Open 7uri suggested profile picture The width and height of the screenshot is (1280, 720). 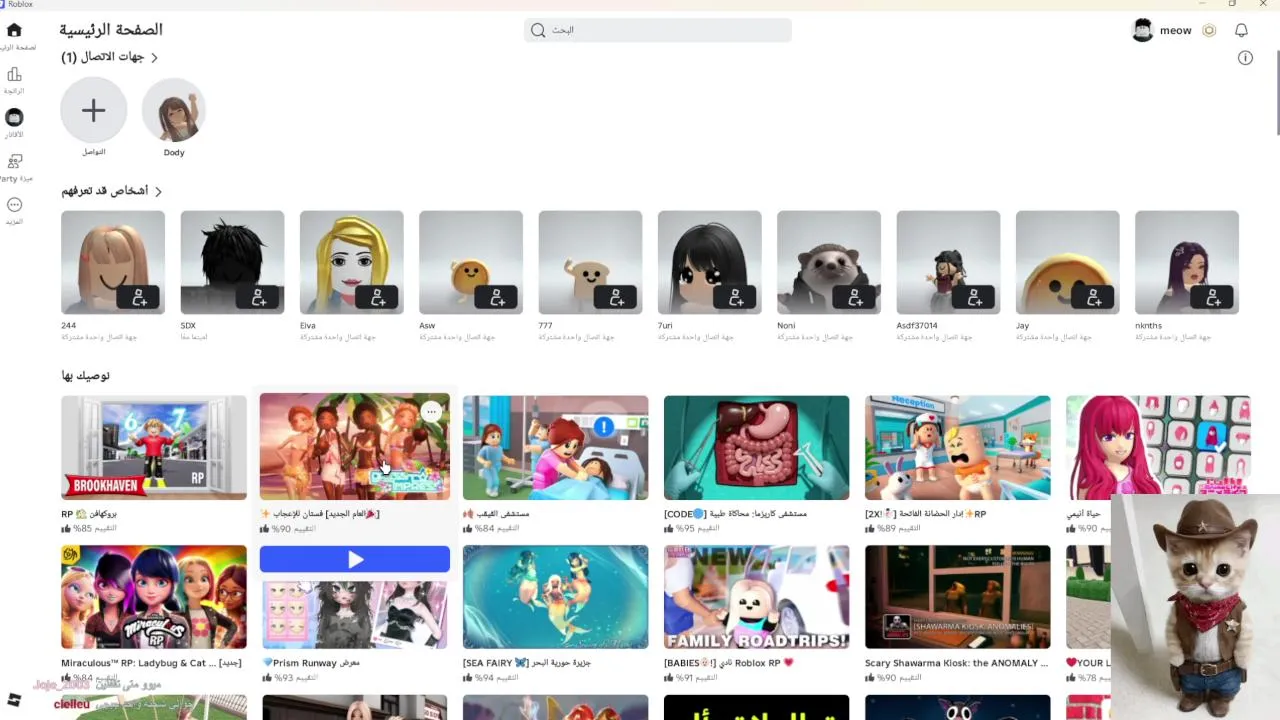point(709,262)
